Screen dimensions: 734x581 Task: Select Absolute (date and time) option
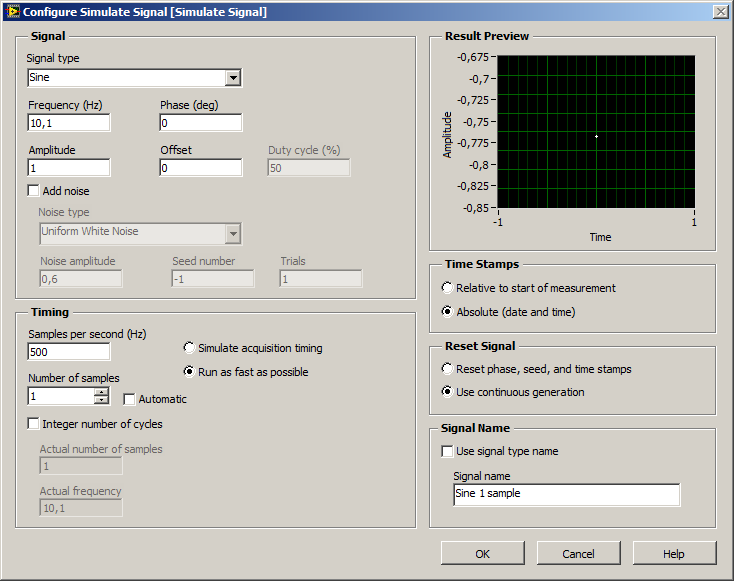(x=448, y=311)
